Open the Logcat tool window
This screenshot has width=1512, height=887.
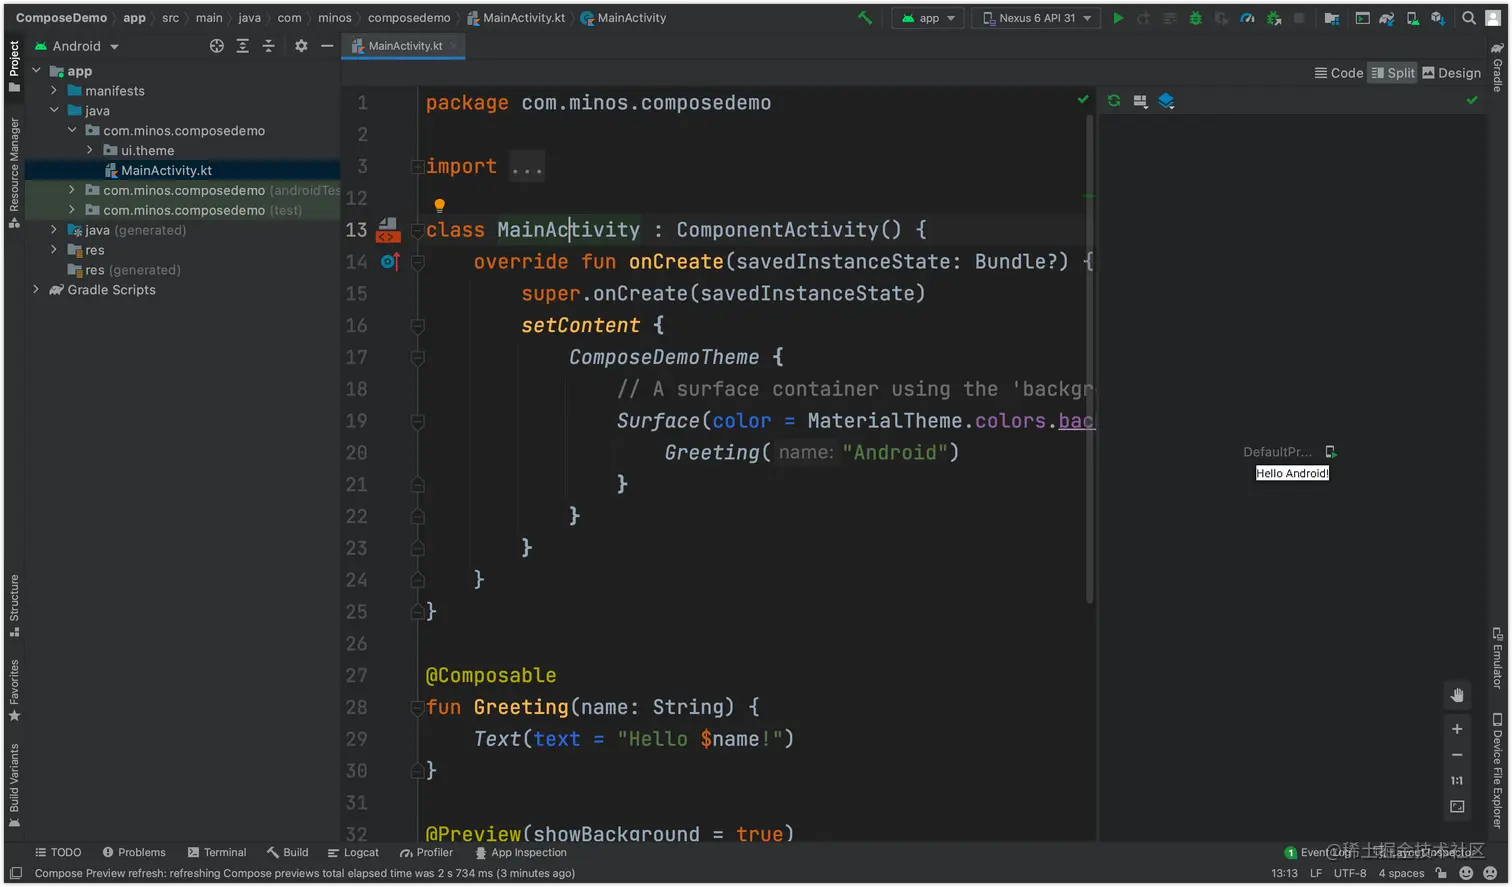(x=353, y=853)
